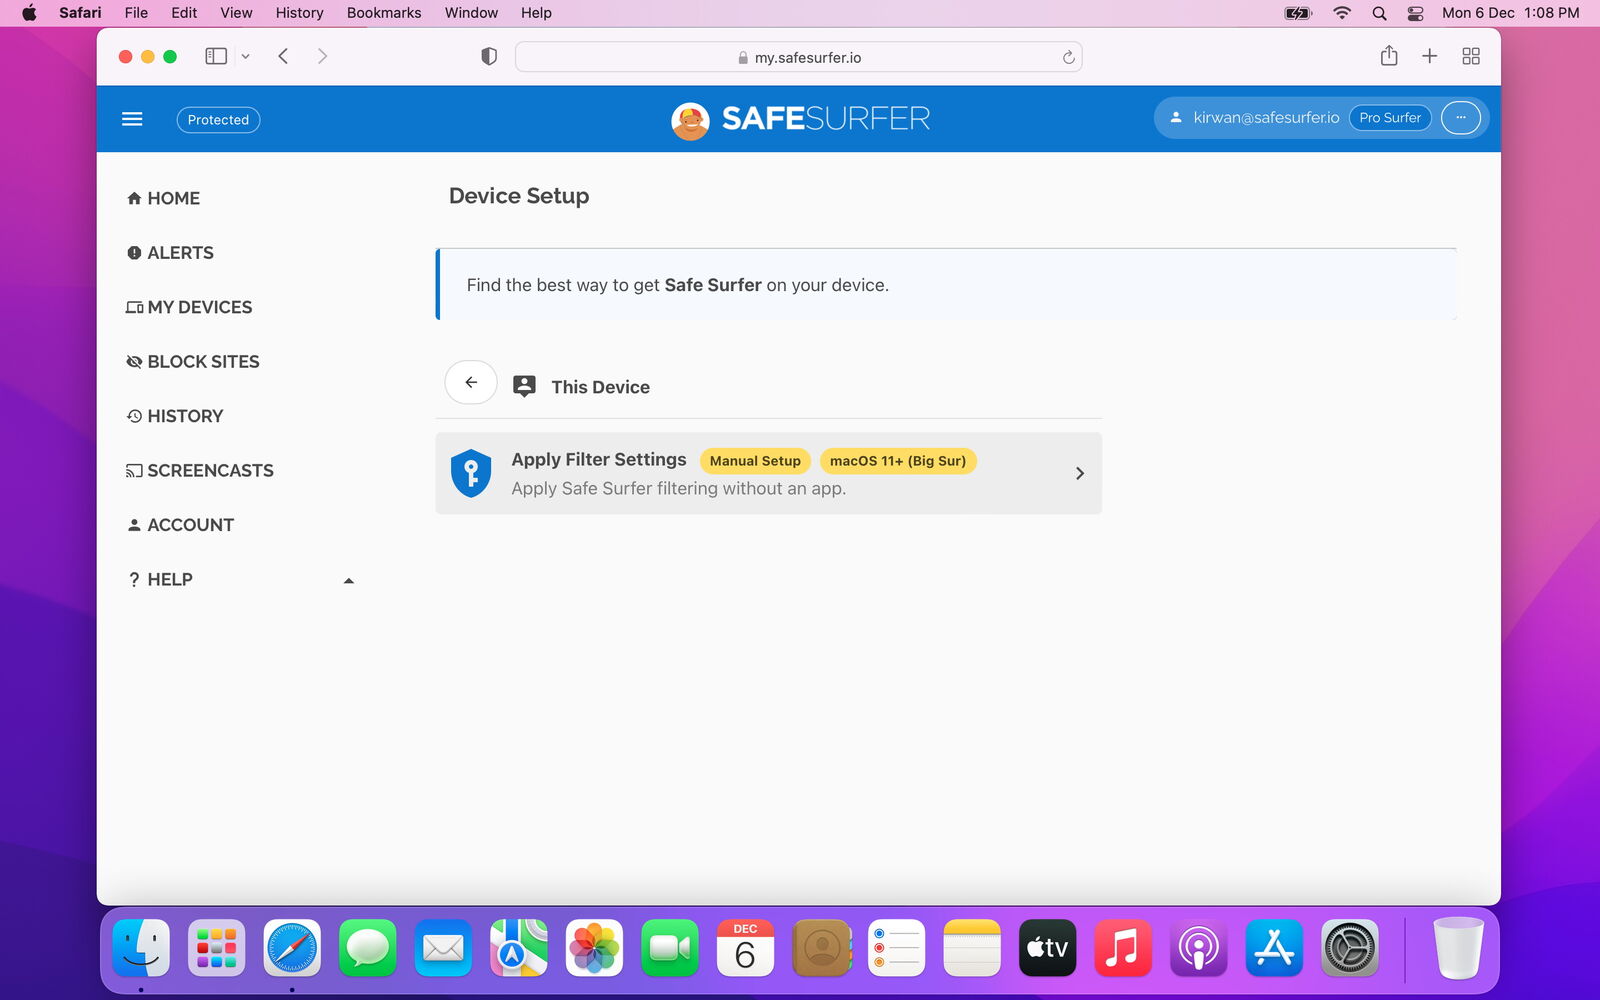Open Launchpad from the Dock
The height and width of the screenshot is (1000, 1600).
point(217,948)
